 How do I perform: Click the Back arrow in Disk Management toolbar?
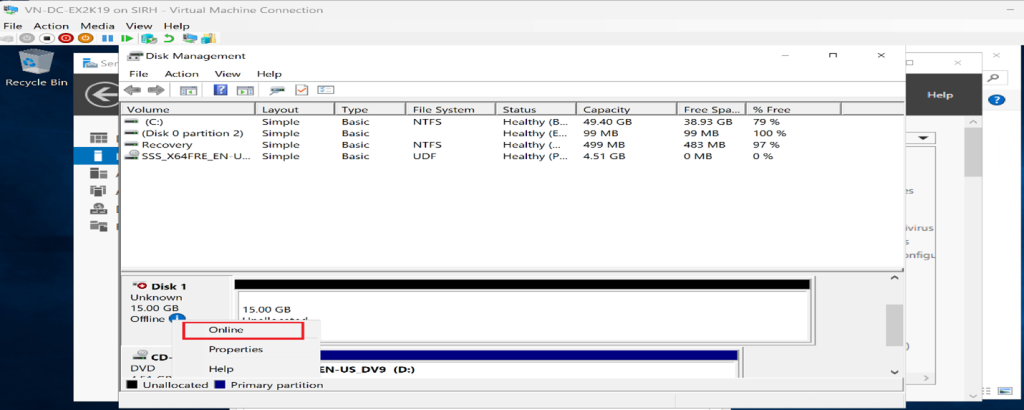click(130, 90)
